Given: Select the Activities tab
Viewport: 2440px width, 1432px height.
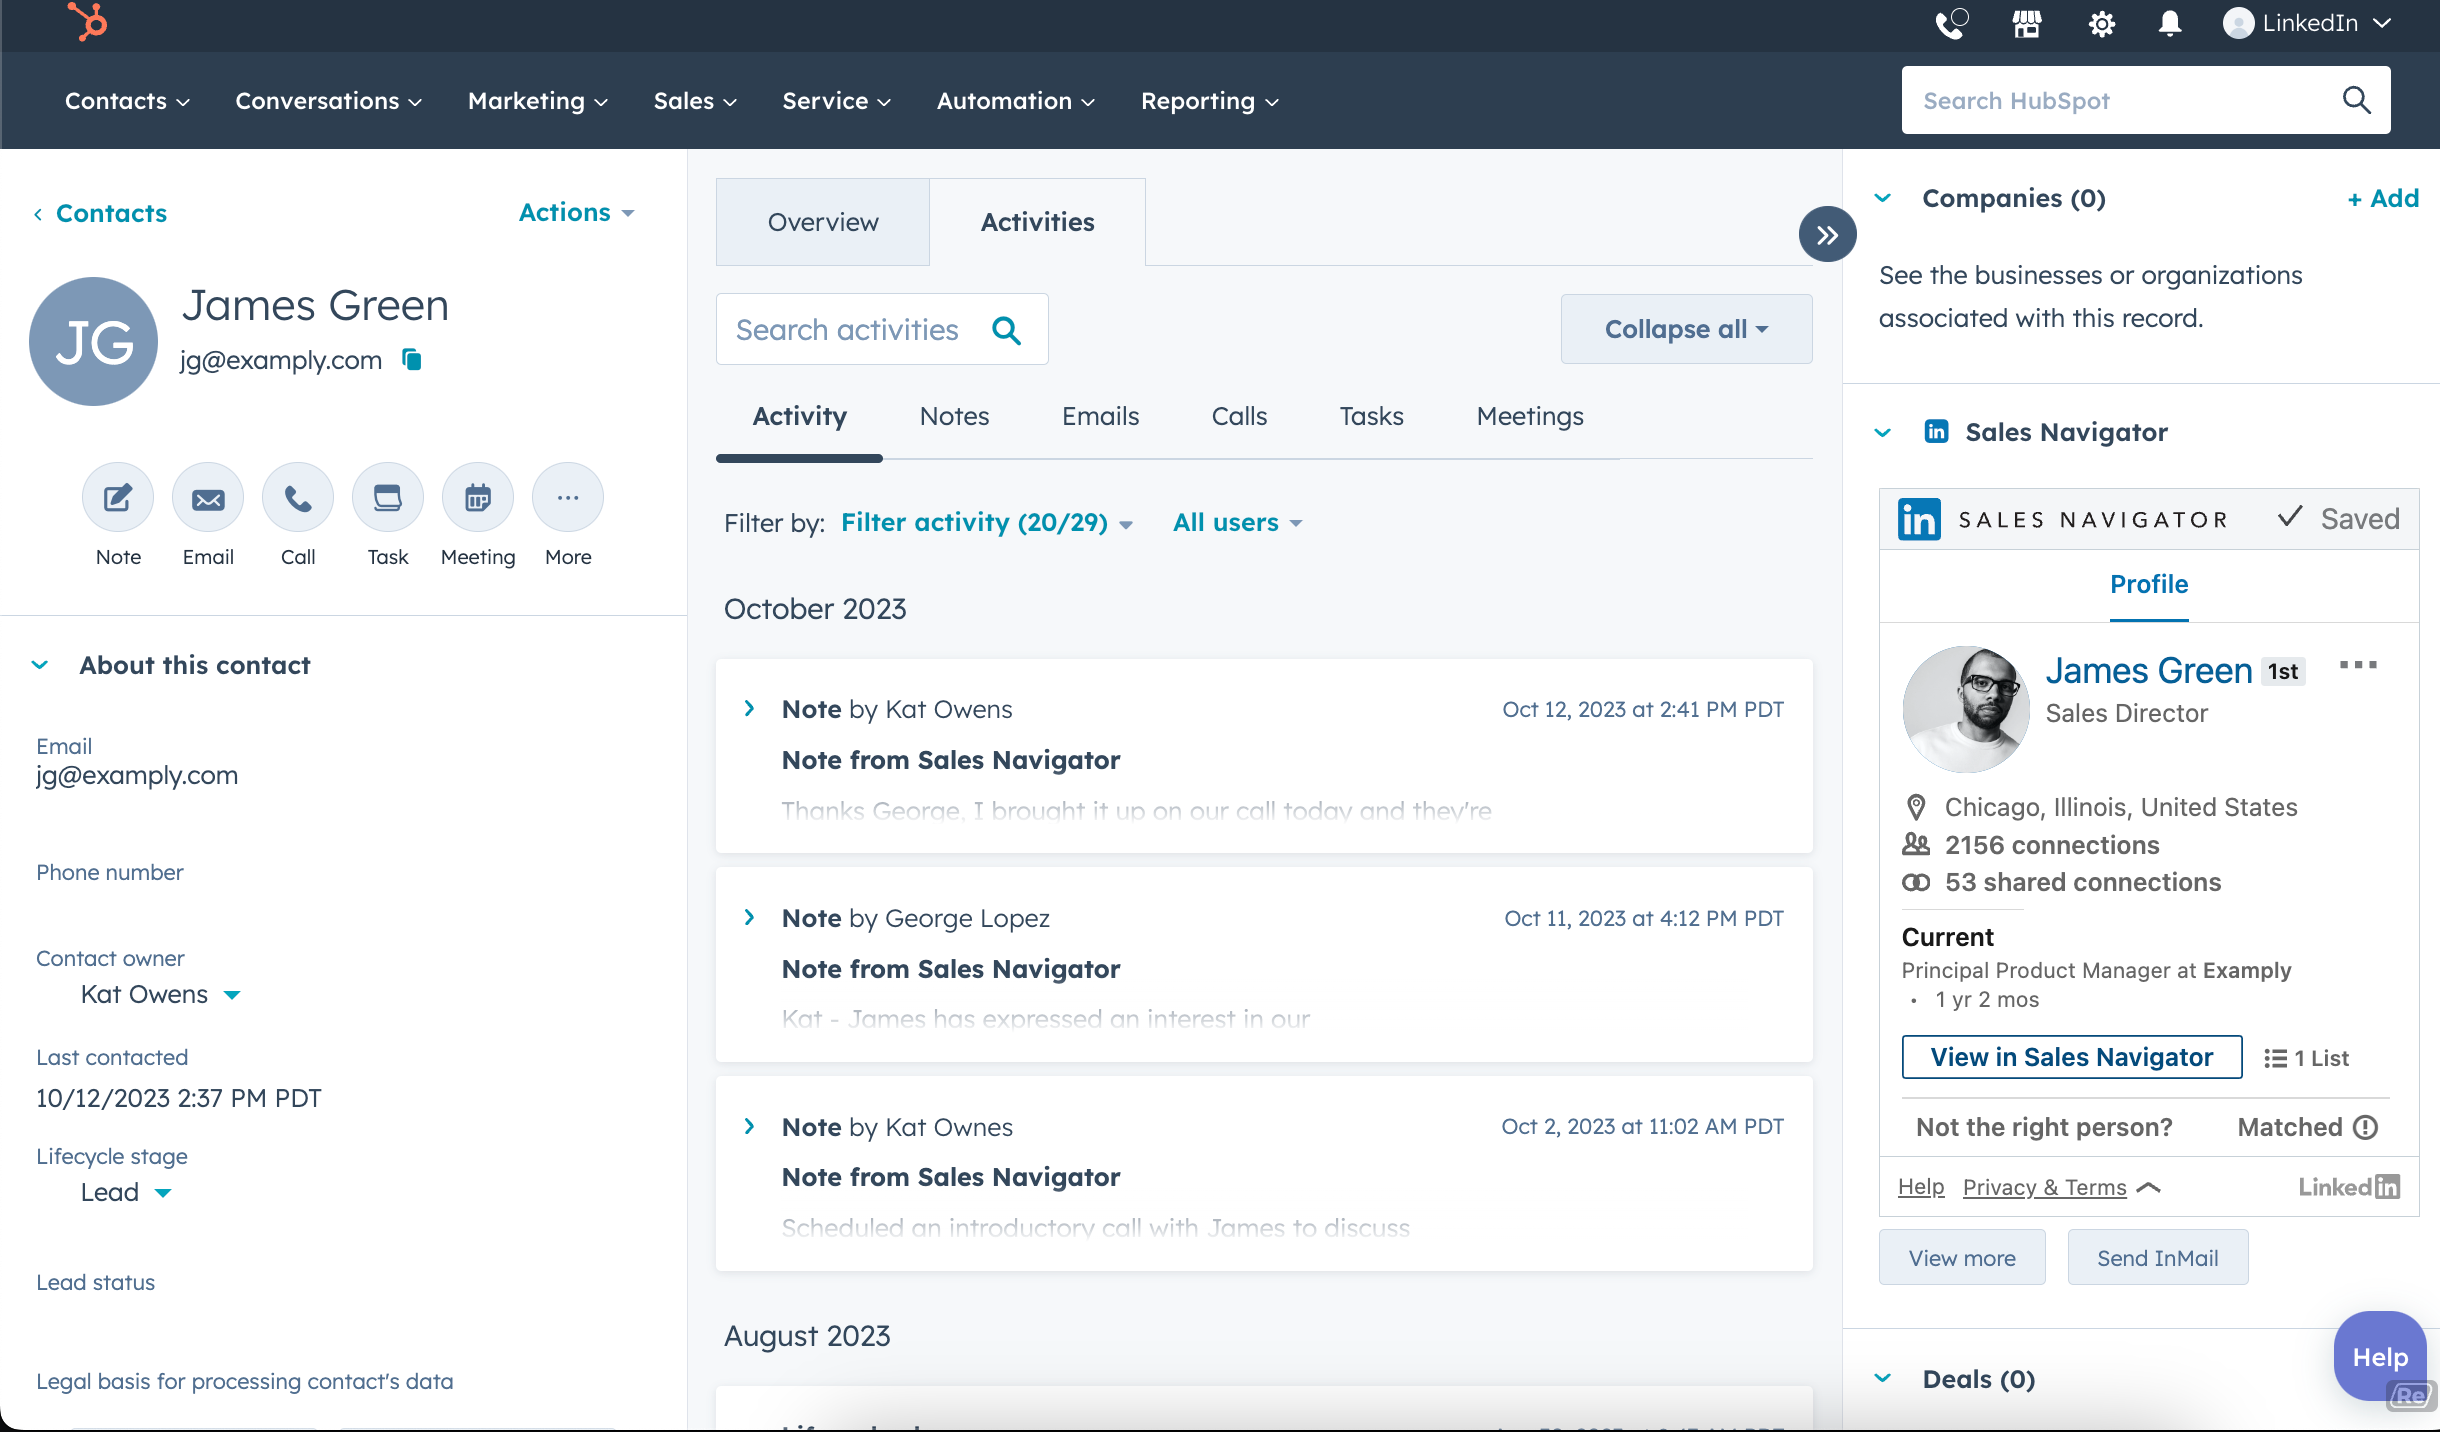Looking at the screenshot, I should [x=1037, y=222].
